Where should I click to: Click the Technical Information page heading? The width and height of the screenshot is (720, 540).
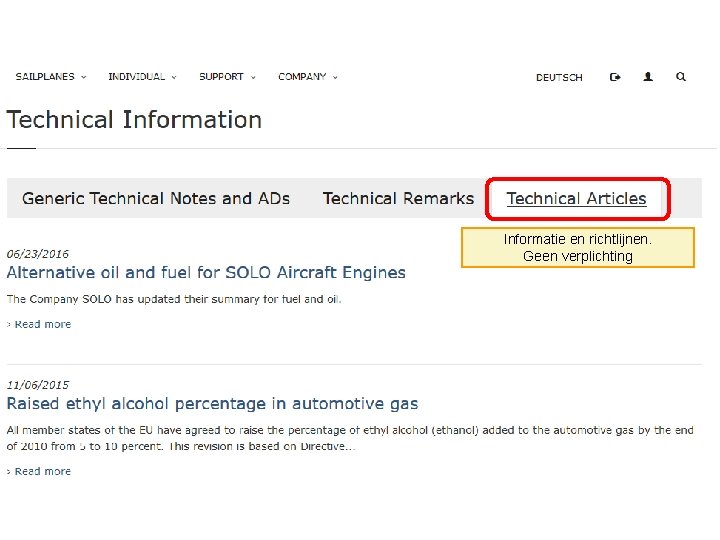tap(134, 120)
